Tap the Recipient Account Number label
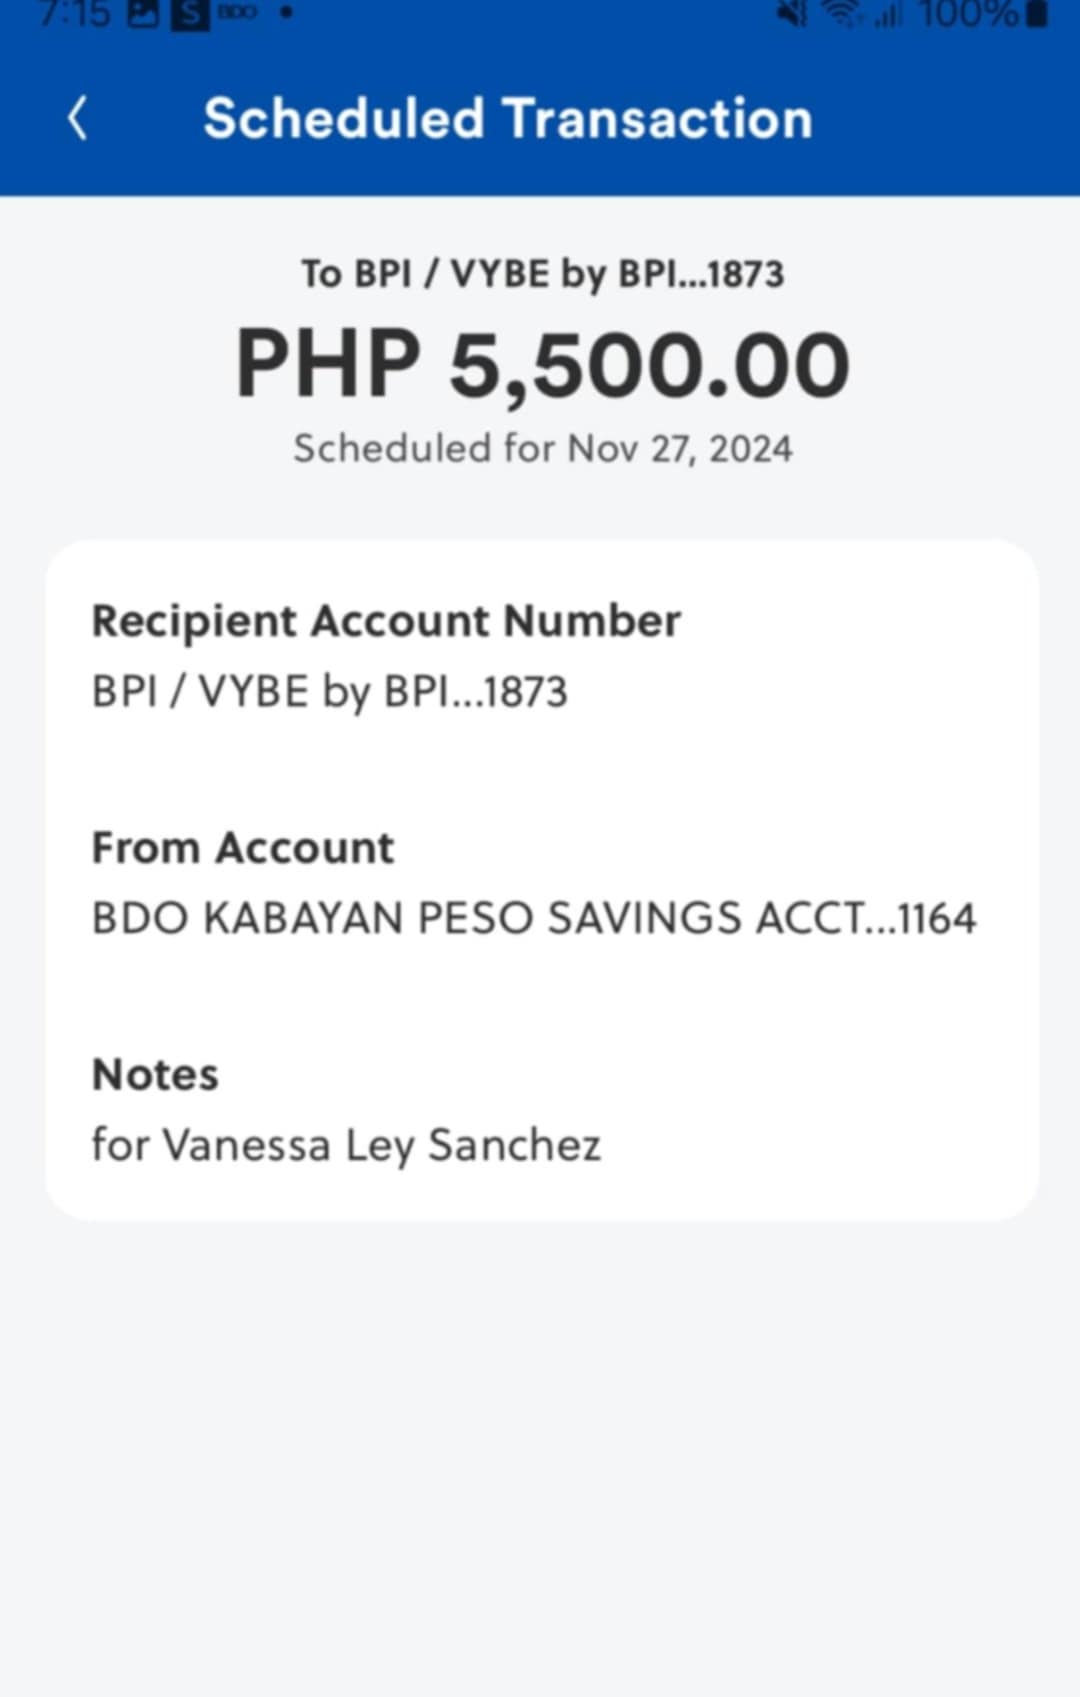Screen dimensions: 1080x1697 point(386,621)
